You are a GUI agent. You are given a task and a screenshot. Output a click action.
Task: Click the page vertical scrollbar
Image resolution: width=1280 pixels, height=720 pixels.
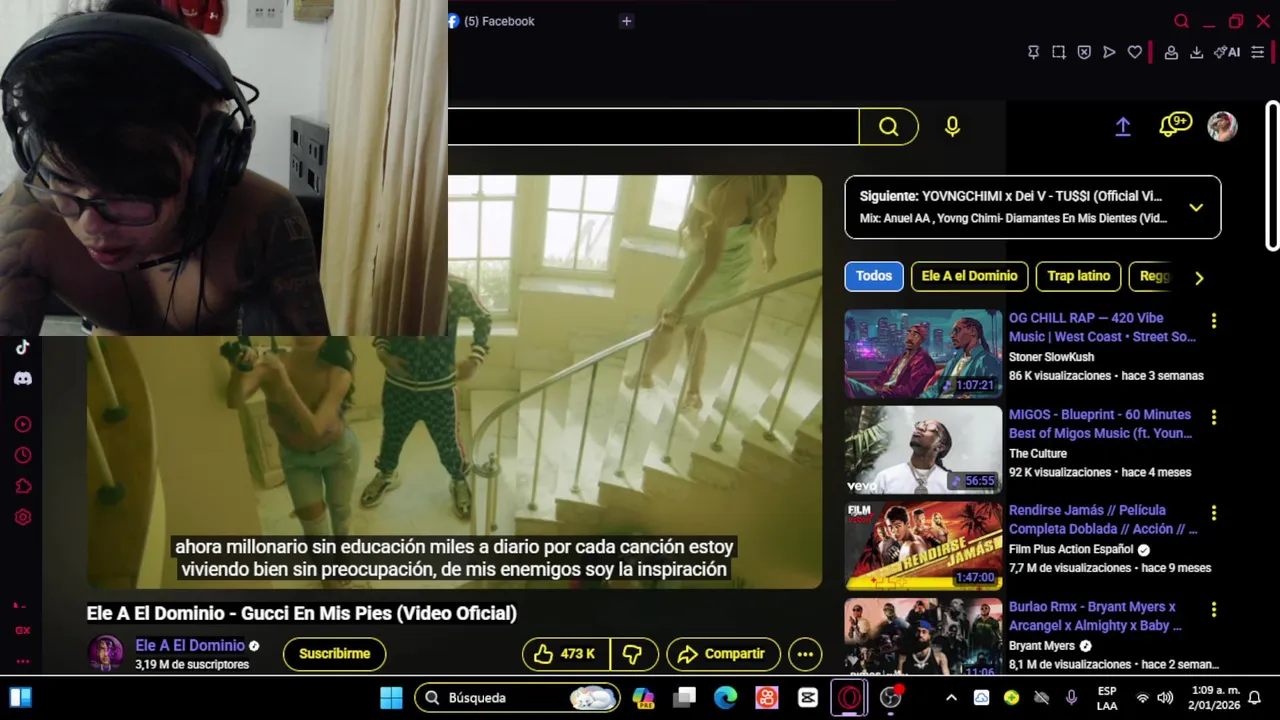1272,175
